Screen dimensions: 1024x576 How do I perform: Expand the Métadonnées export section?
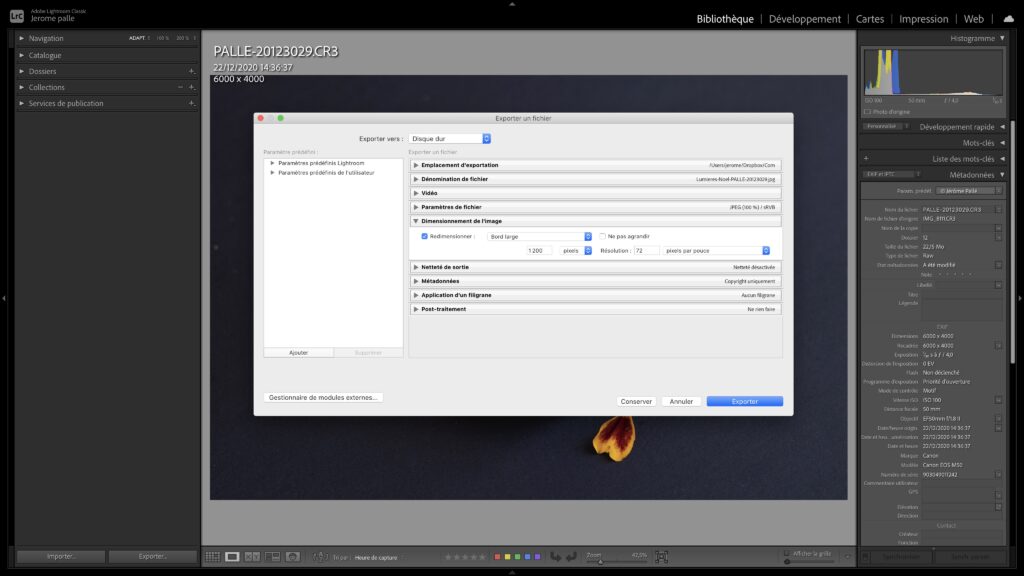(x=415, y=281)
